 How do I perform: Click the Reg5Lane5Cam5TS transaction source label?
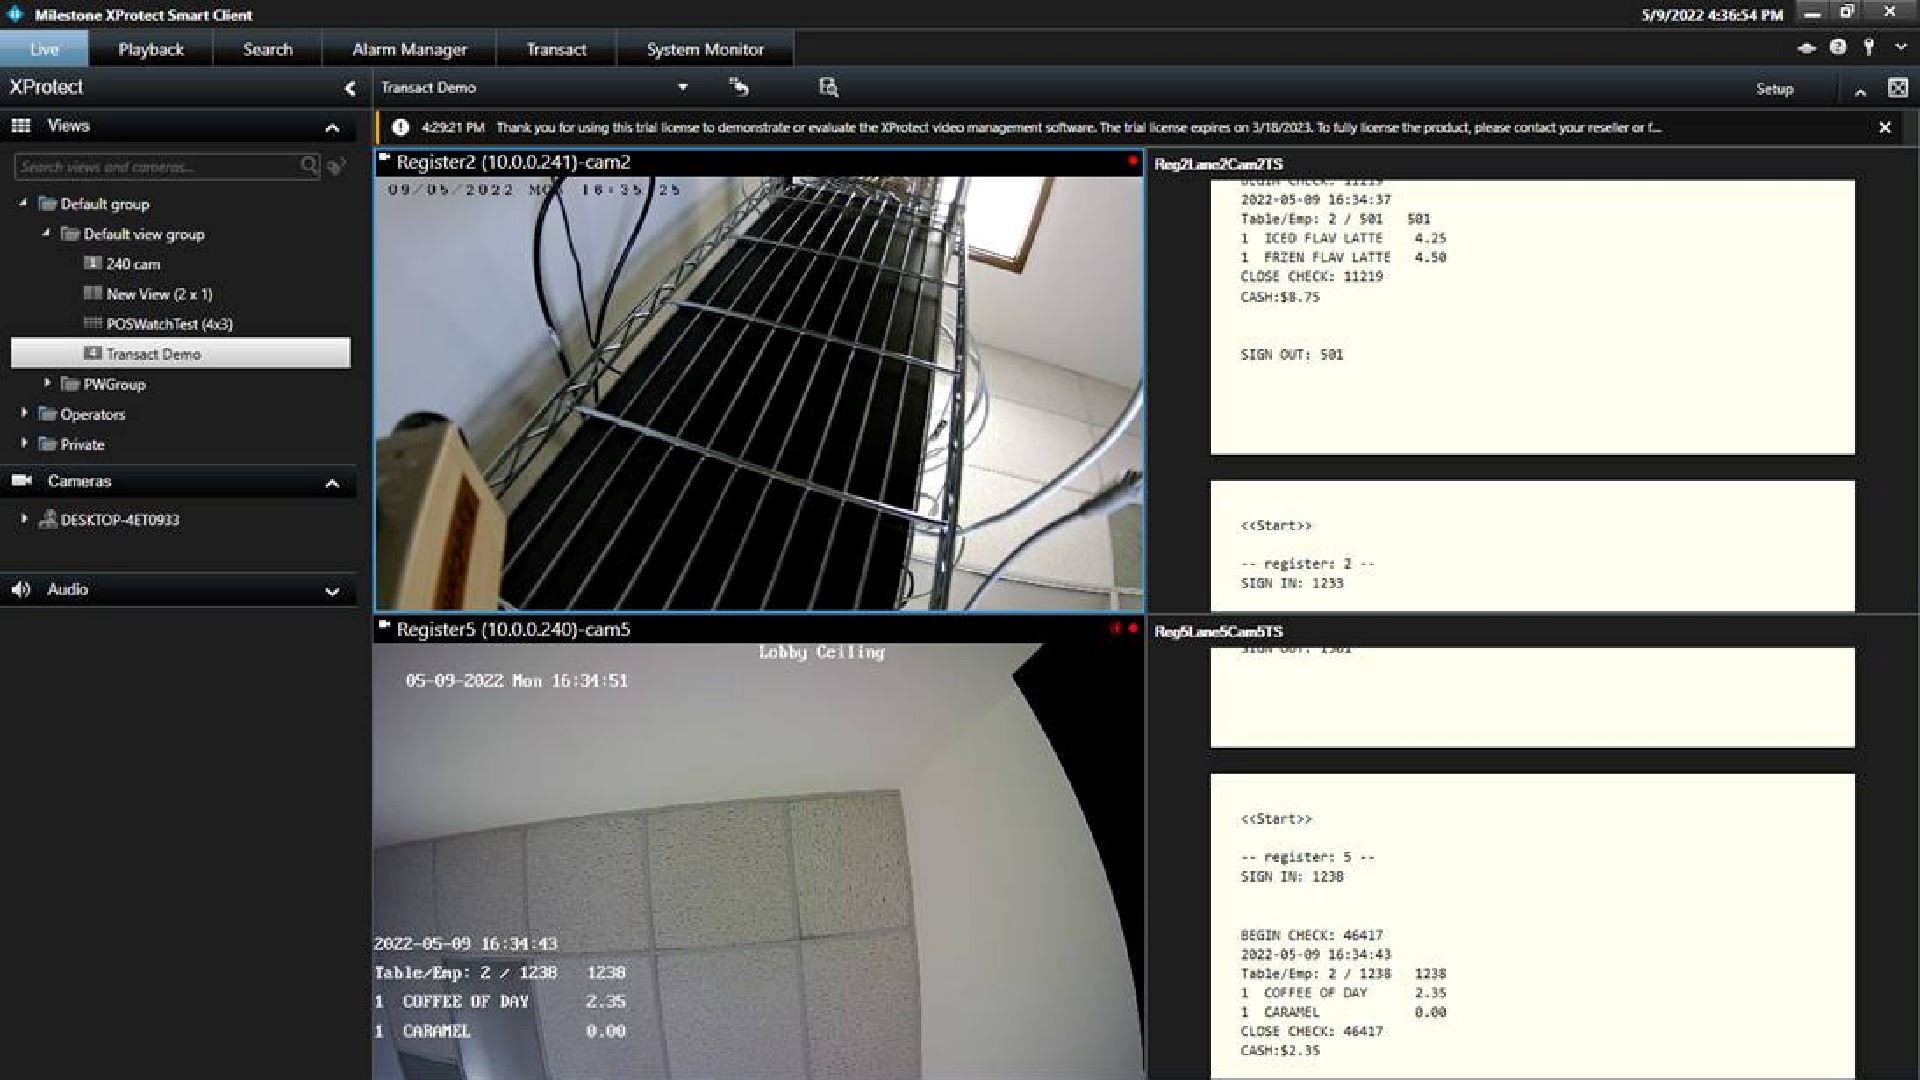click(1218, 631)
